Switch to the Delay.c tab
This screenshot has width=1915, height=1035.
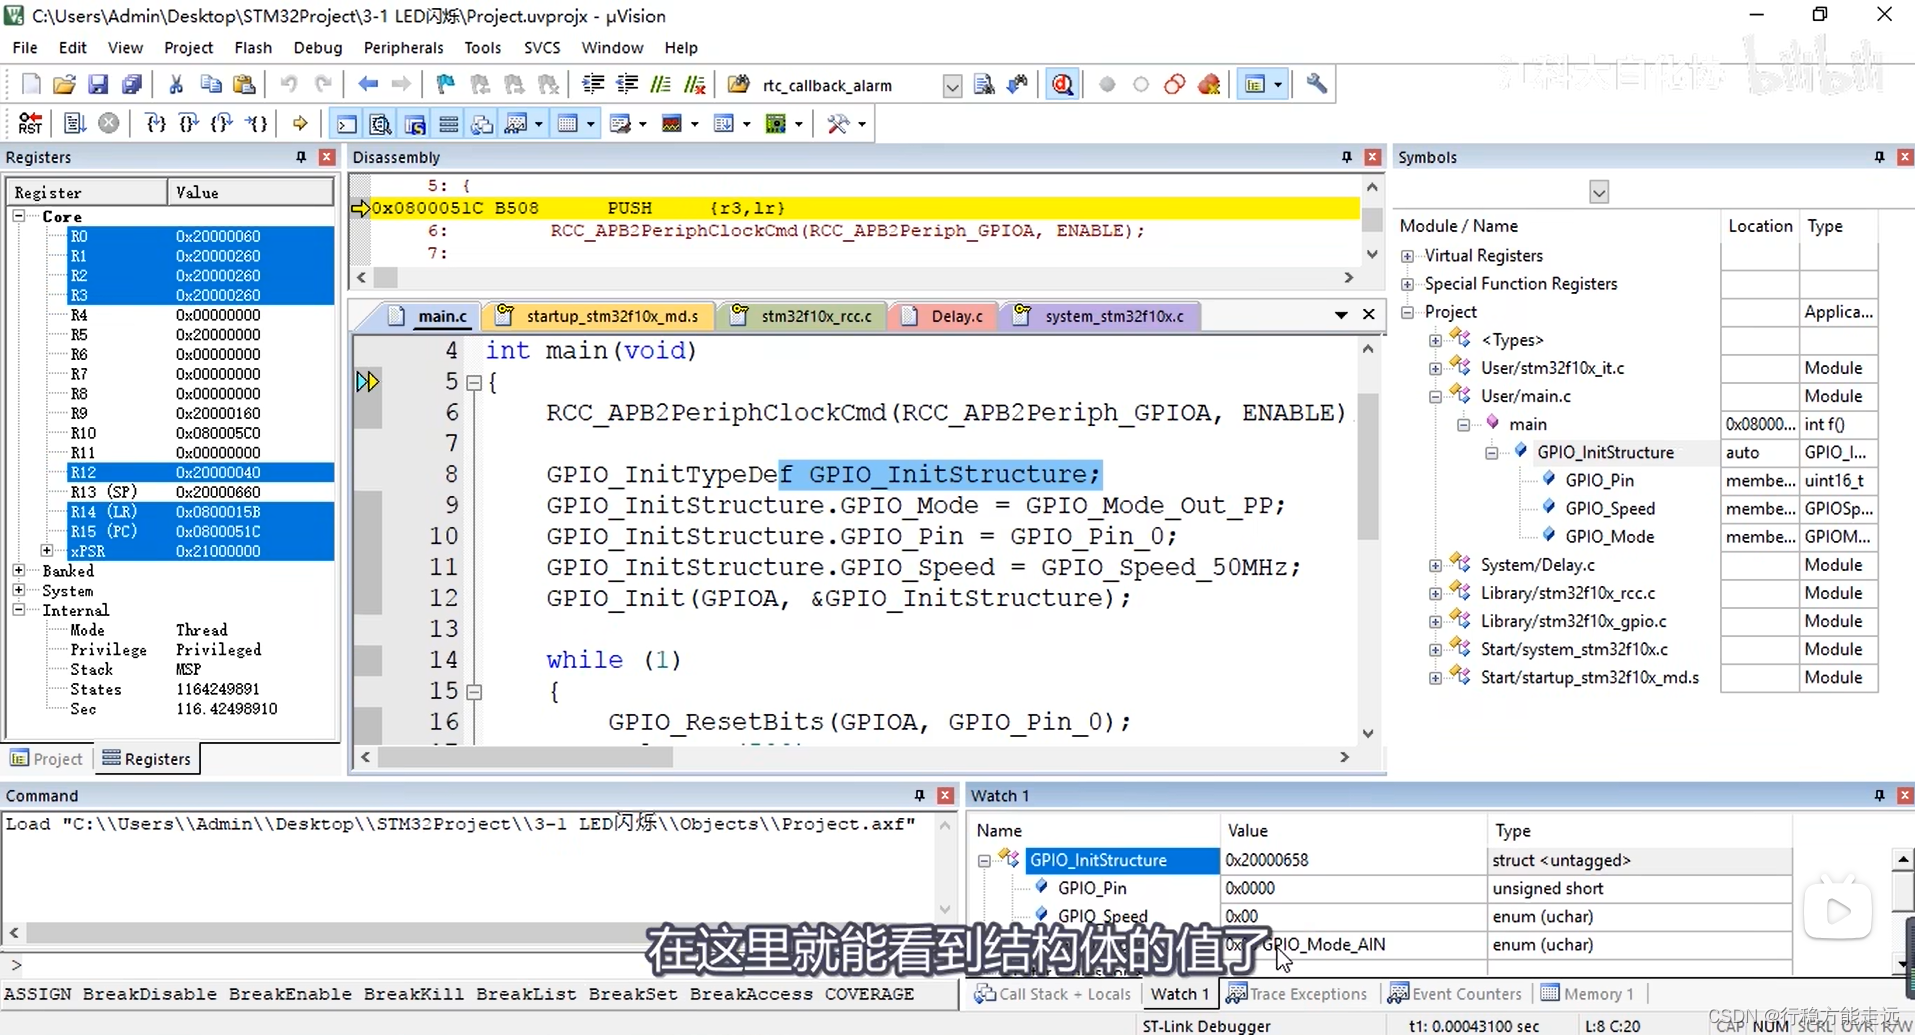pyautogui.click(x=942, y=316)
